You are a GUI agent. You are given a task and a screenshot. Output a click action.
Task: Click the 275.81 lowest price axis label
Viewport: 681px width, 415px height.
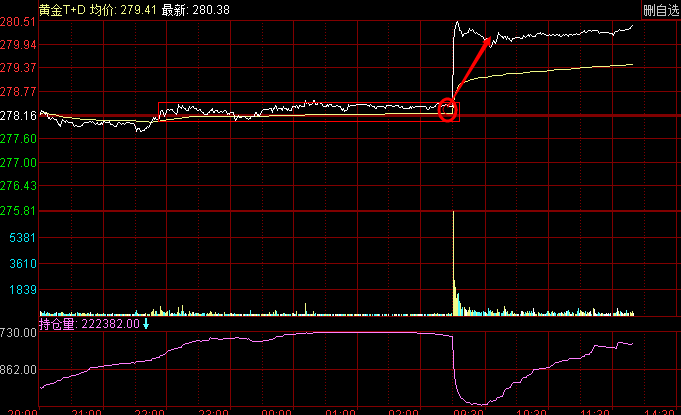tap(19, 211)
